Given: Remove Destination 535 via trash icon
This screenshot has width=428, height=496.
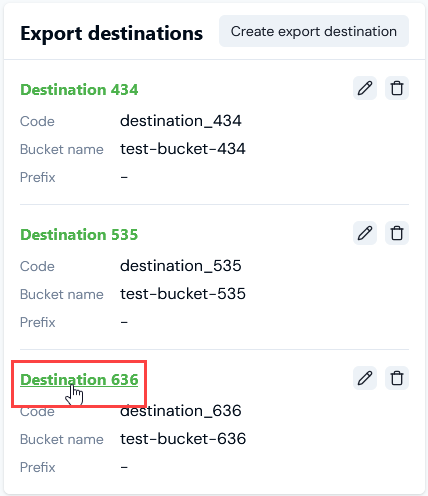Looking at the screenshot, I should pyautogui.click(x=397, y=233).
